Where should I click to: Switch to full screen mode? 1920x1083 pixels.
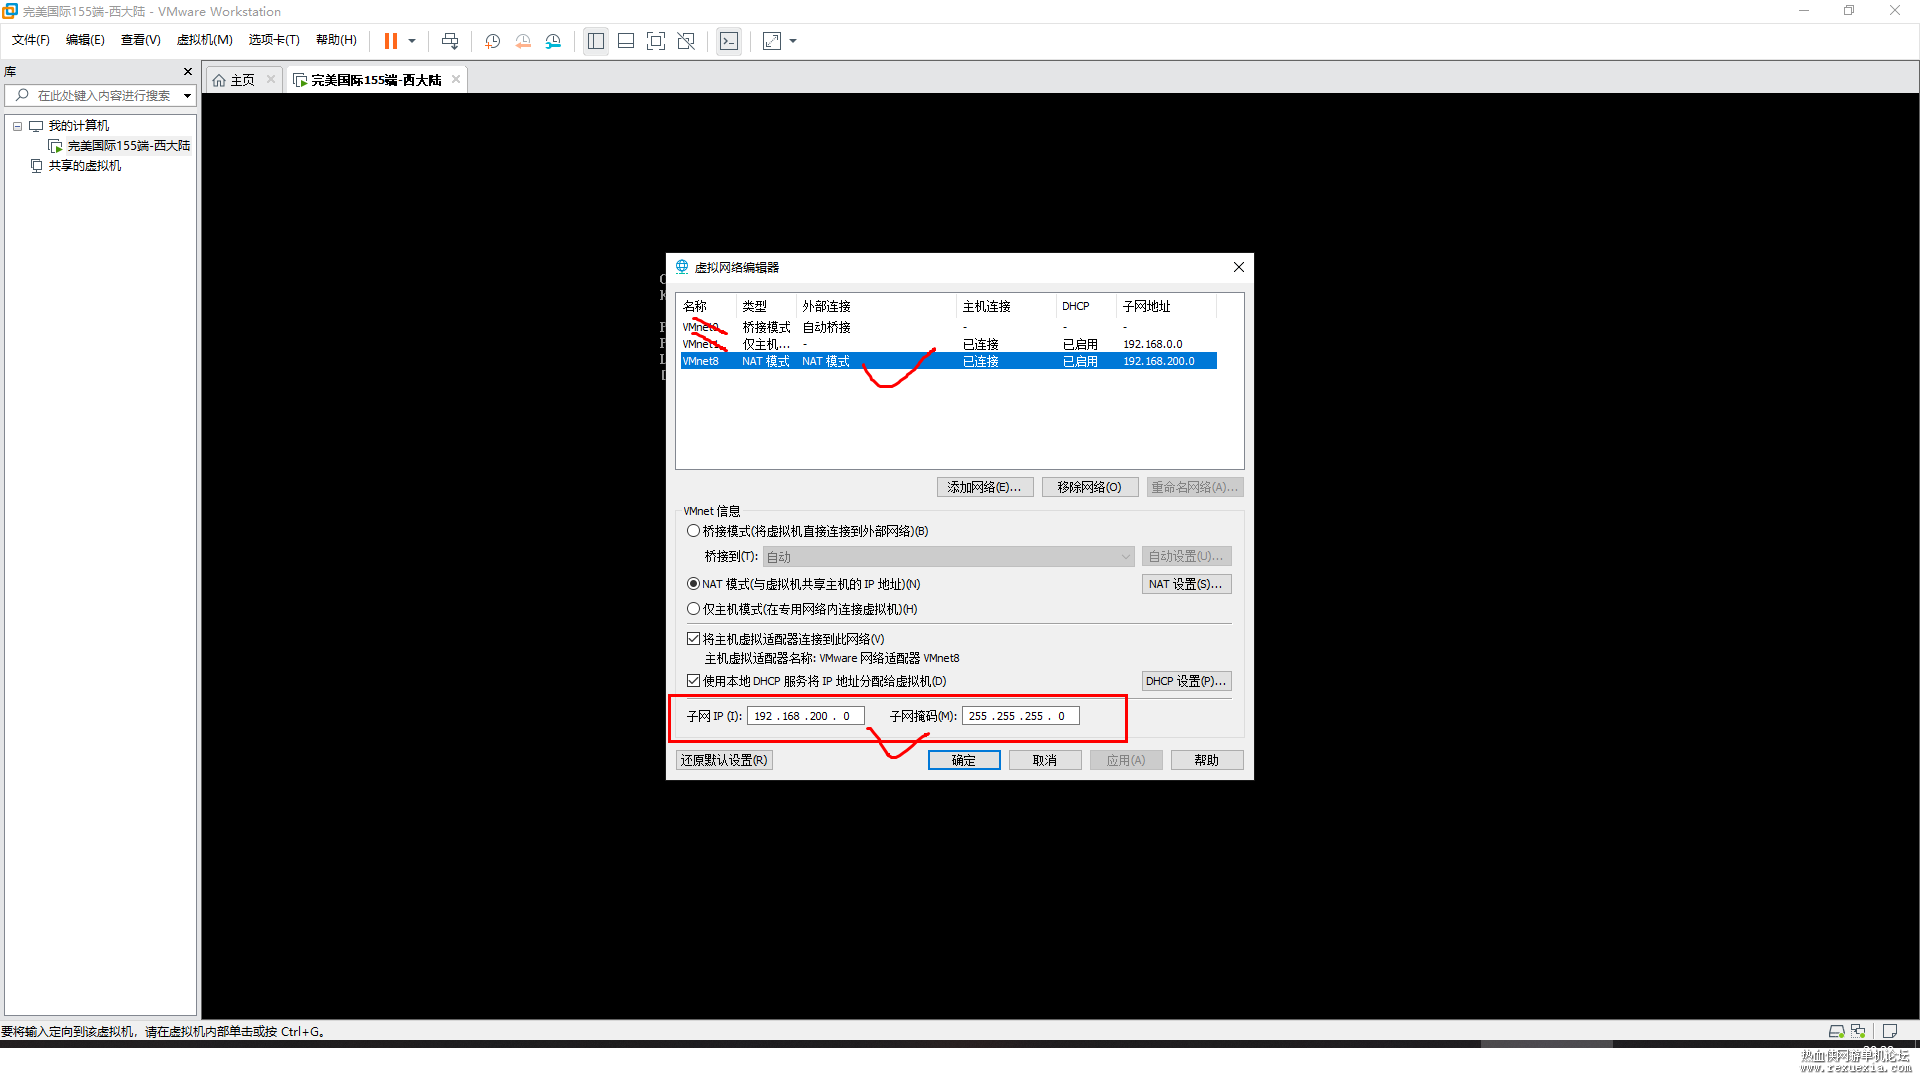(656, 41)
